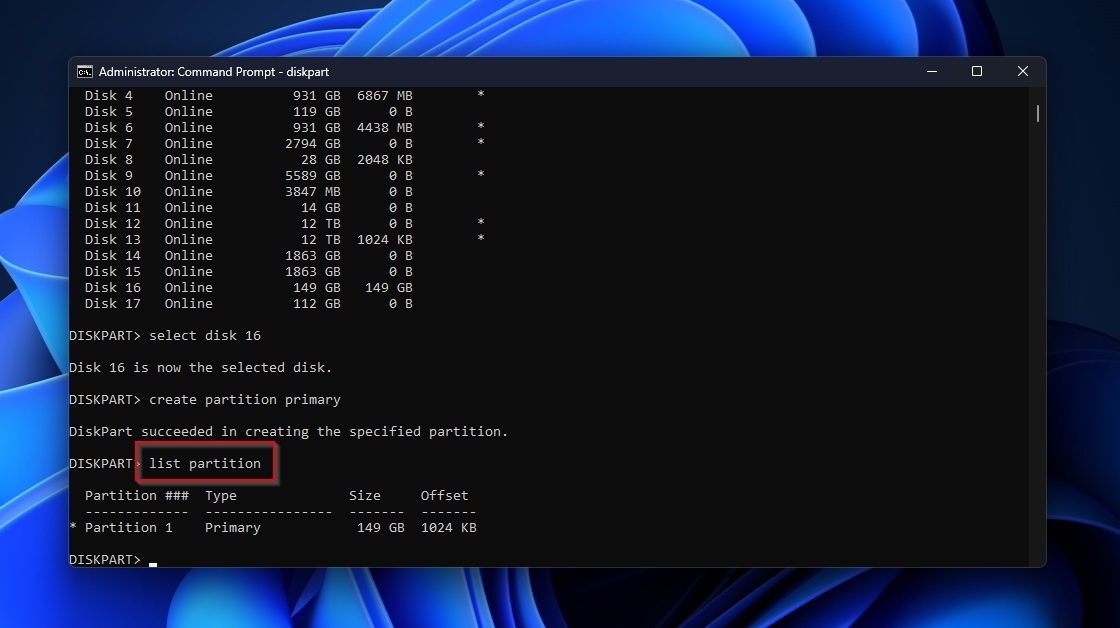Close the Administrator Command Prompt window
1120x628 pixels.
(1022, 72)
